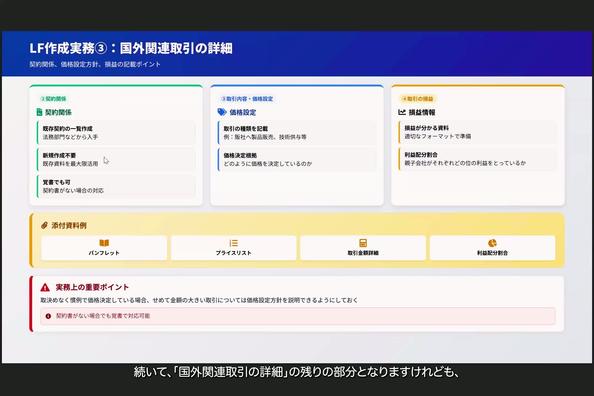Click the red warning triangle icon
594x396 pixels.
click(45, 287)
